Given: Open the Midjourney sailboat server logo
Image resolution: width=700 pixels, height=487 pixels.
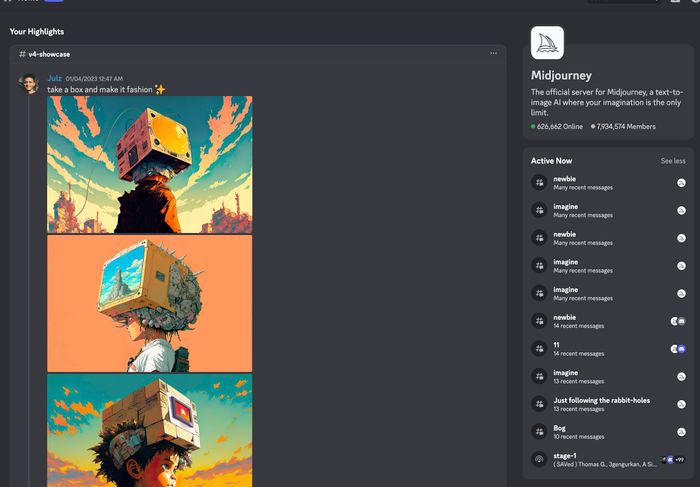Looking at the screenshot, I should tap(547, 43).
